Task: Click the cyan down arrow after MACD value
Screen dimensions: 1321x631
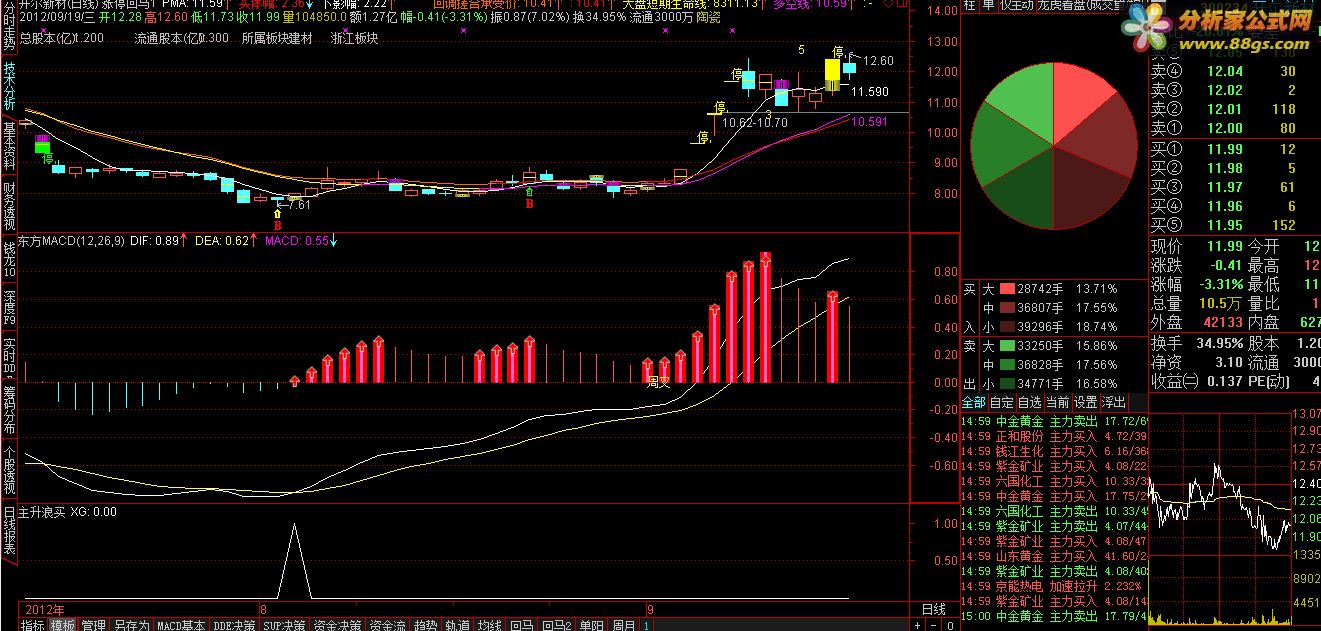Action: click(x=334, y=240)
